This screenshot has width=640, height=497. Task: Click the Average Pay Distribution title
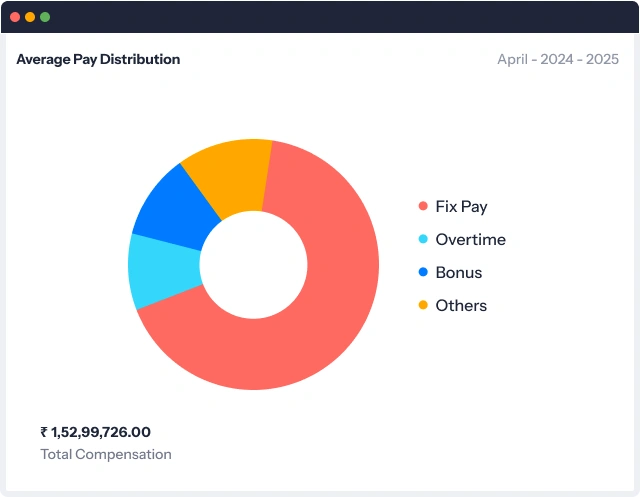pyautogui.click(x=98, y=60)
